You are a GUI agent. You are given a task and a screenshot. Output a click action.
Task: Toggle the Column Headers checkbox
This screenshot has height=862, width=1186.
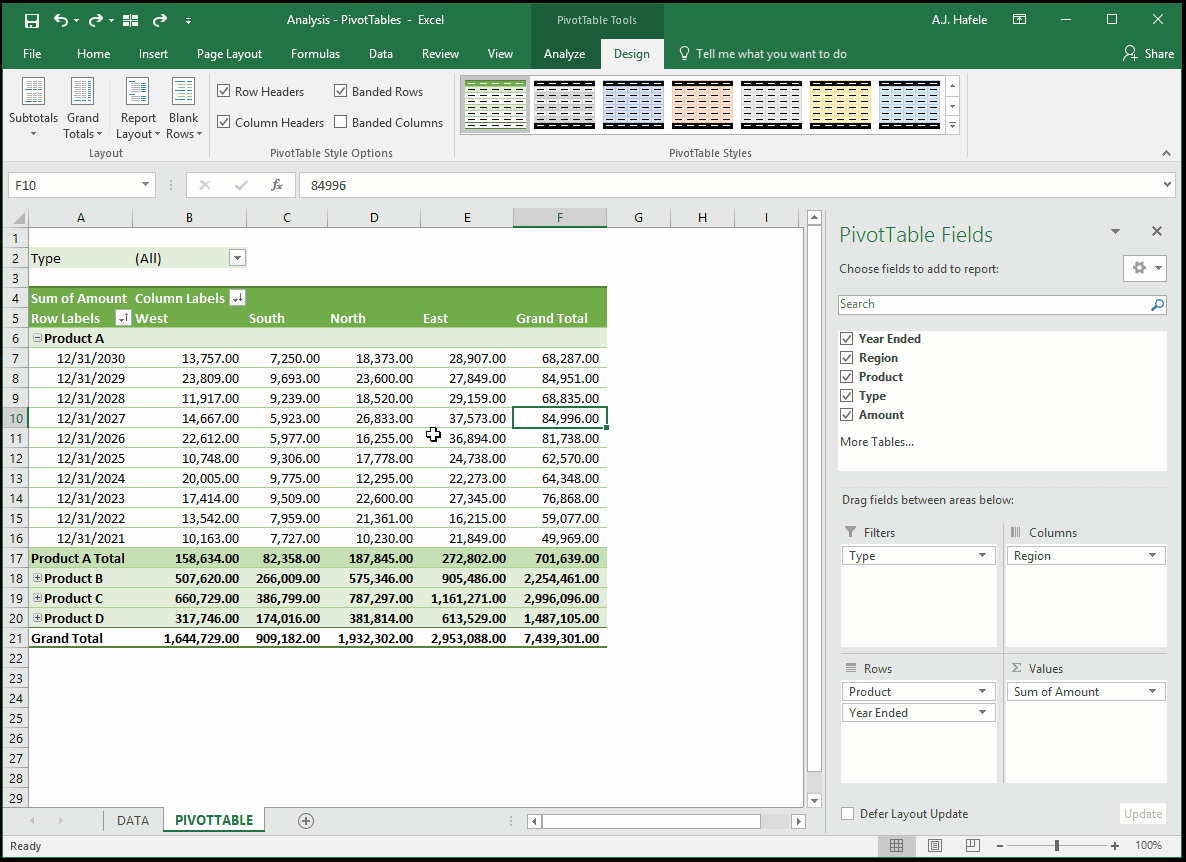coord(224,122)
